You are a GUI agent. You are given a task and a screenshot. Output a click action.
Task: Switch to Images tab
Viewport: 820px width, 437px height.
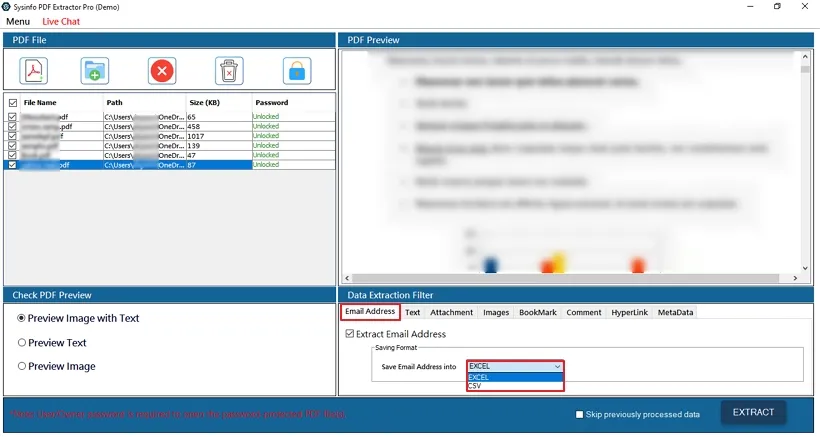click(x=496, y=313)
